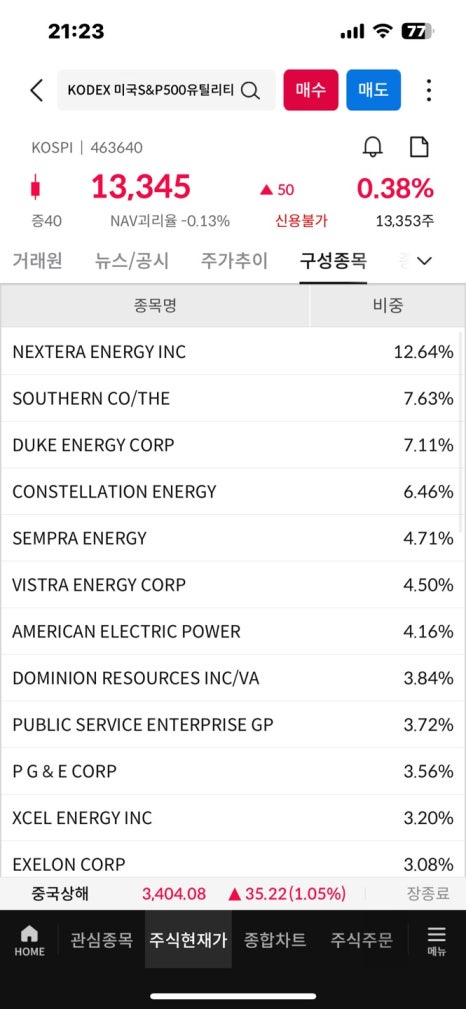Tap the price alert bell icon
466x1009 pixels.
[x=373, y=147]
